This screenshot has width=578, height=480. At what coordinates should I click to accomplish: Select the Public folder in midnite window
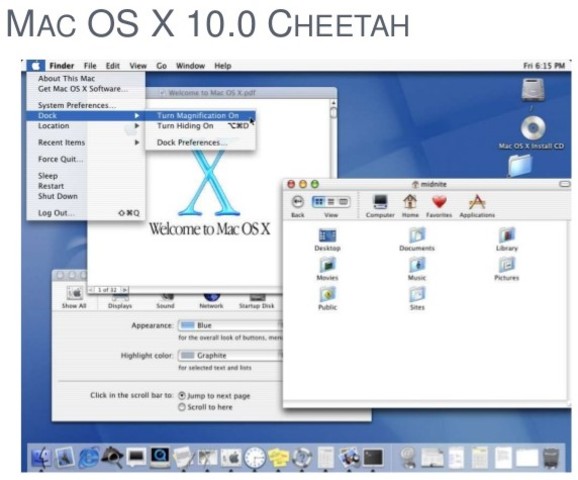(327, 299)
